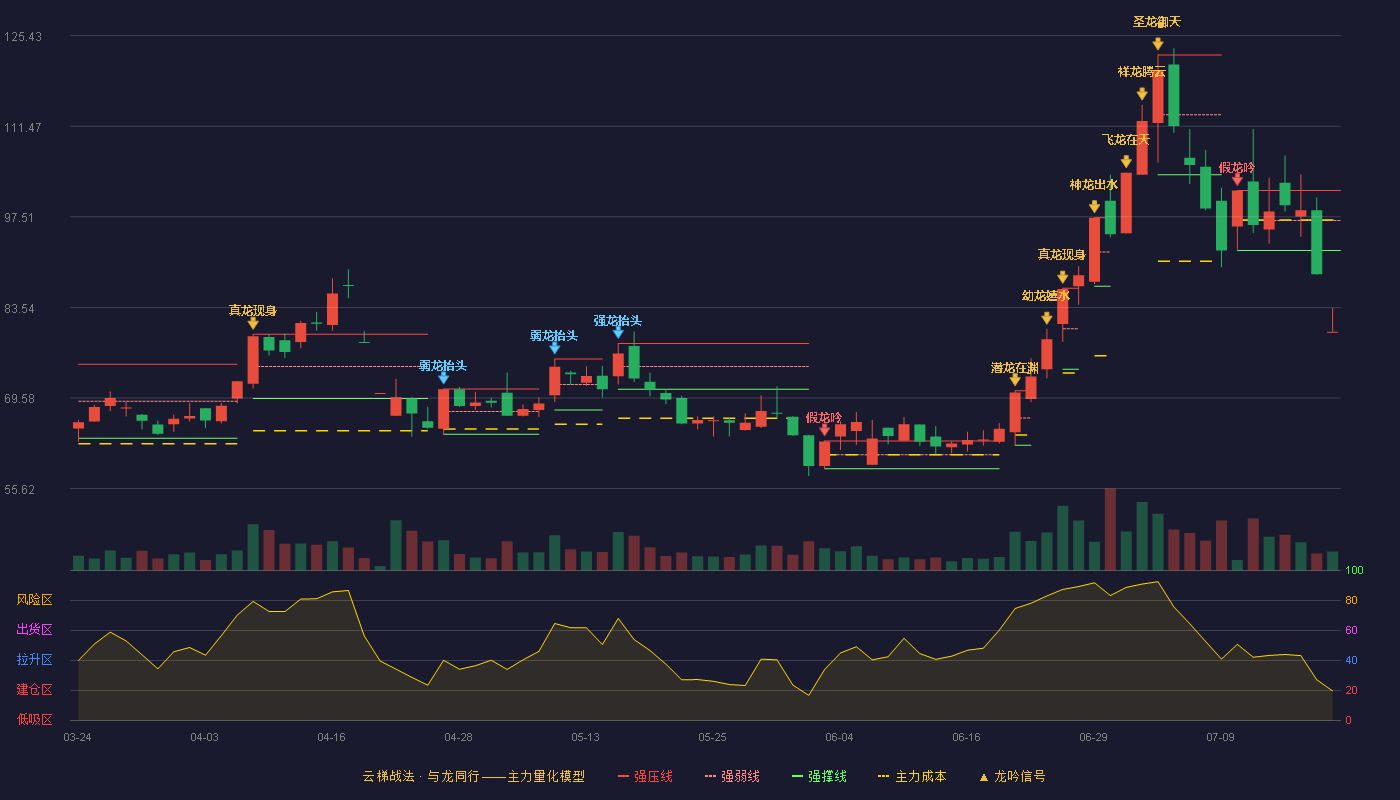The image size is (1400, 800).
Task: Click the red 假龙吟 arrow near 06-04
Action: coord(824,430)
